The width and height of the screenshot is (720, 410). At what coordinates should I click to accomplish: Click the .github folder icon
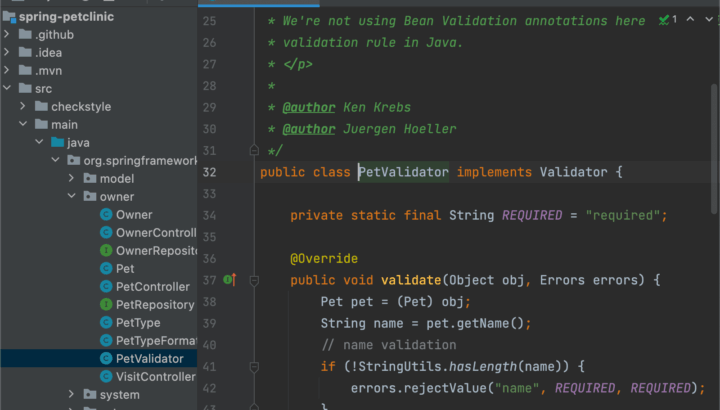click(25, 34)
